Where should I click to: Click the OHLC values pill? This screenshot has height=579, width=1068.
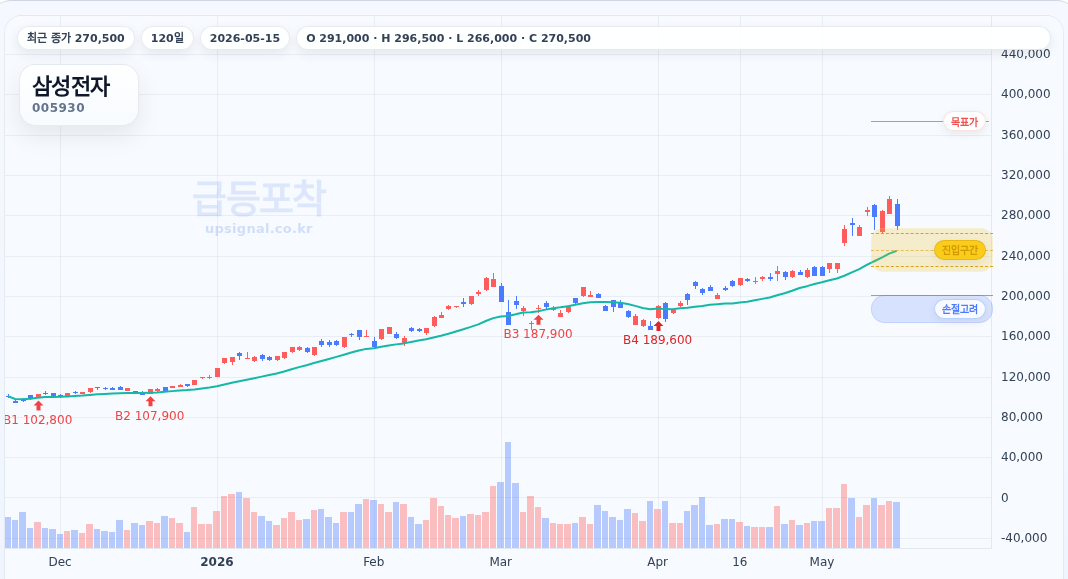(673, 38)
